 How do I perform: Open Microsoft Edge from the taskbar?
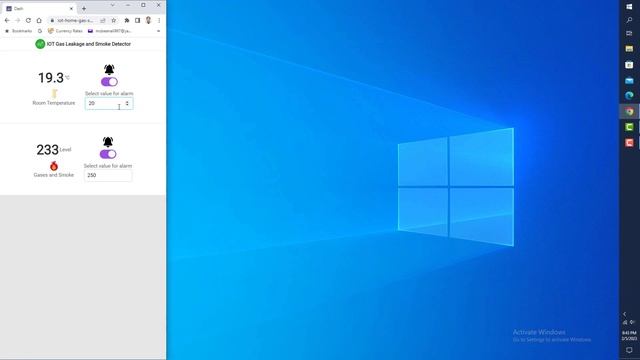[x=629, y=96]
